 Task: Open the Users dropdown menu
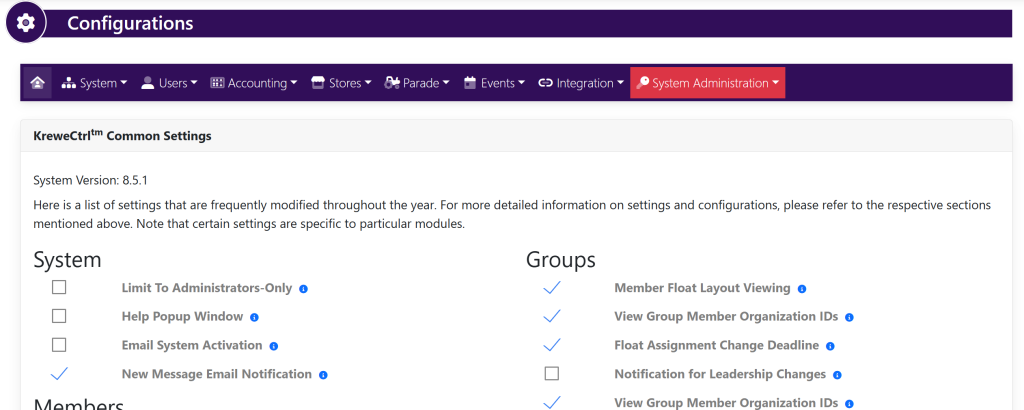coord(169,83)
